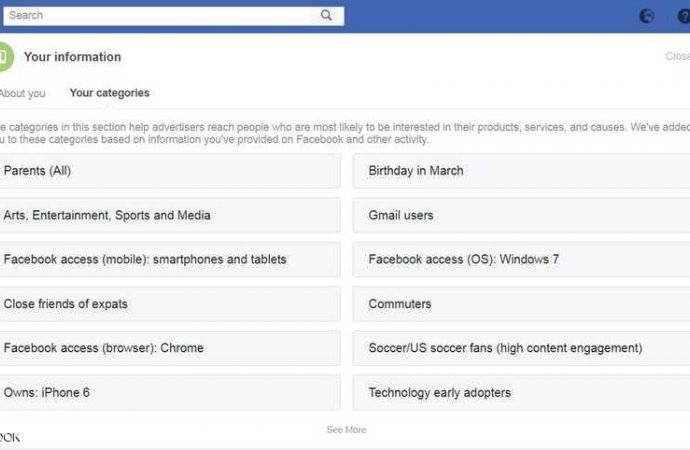Select the Your categories tab

pyautogui.click(x=109, y=93)
